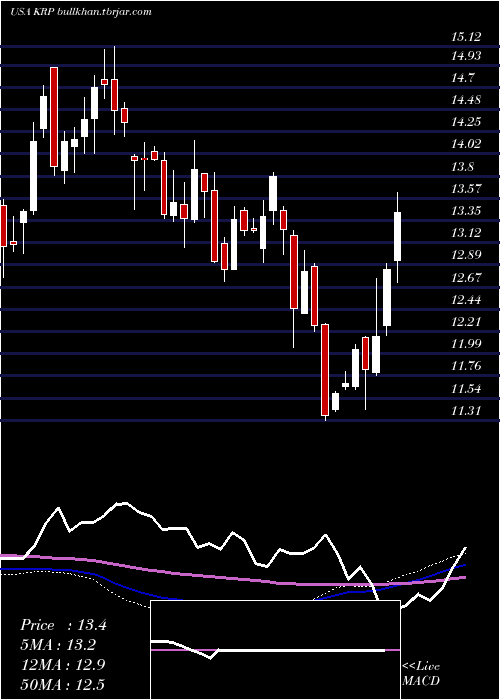This screenshot has height=700, width=500.
Task: Click the 'USA KRP bullkhan.tbrjar.com' chart title
Action: click(81, 12)
